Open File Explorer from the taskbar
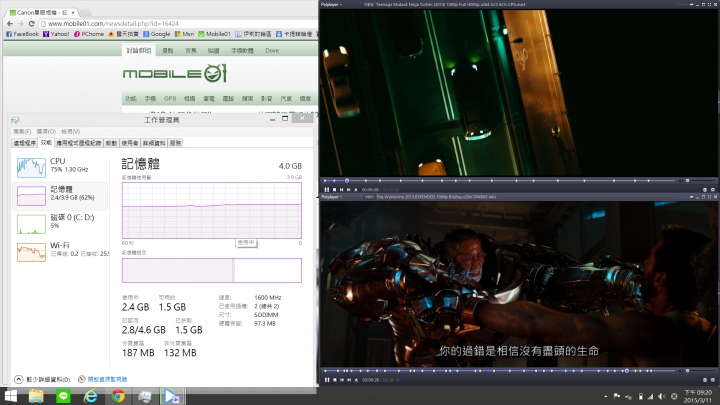 coord(36,396)
